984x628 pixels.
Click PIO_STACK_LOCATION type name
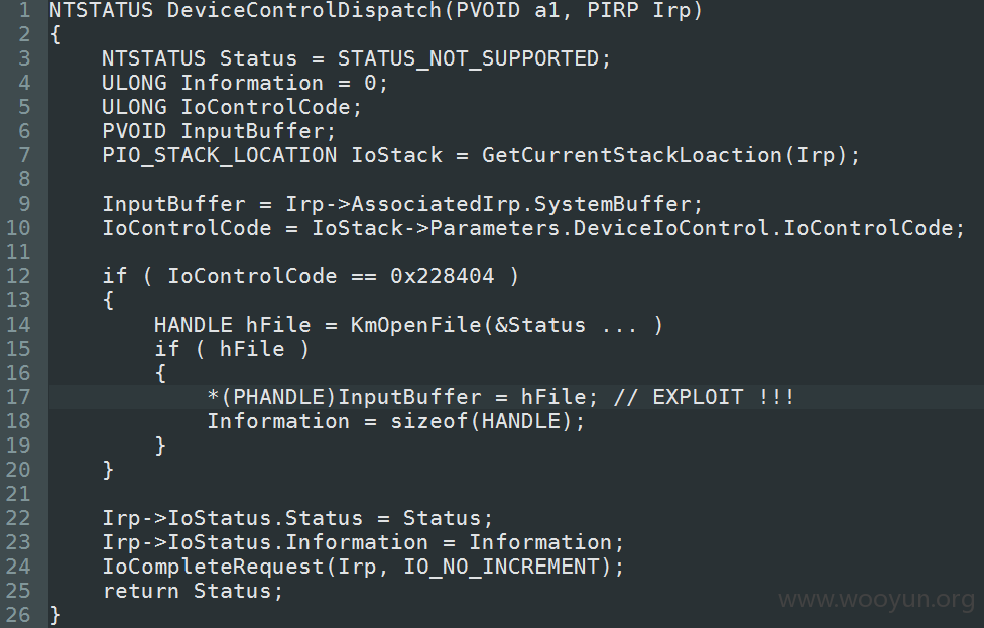(220, 155)
